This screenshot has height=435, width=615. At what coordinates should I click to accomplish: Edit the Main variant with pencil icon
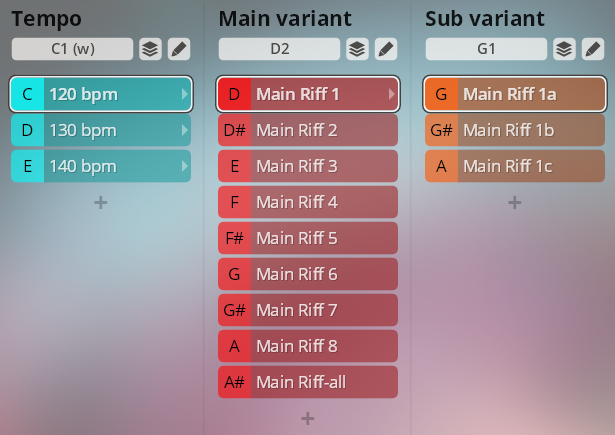coord(385,49)
